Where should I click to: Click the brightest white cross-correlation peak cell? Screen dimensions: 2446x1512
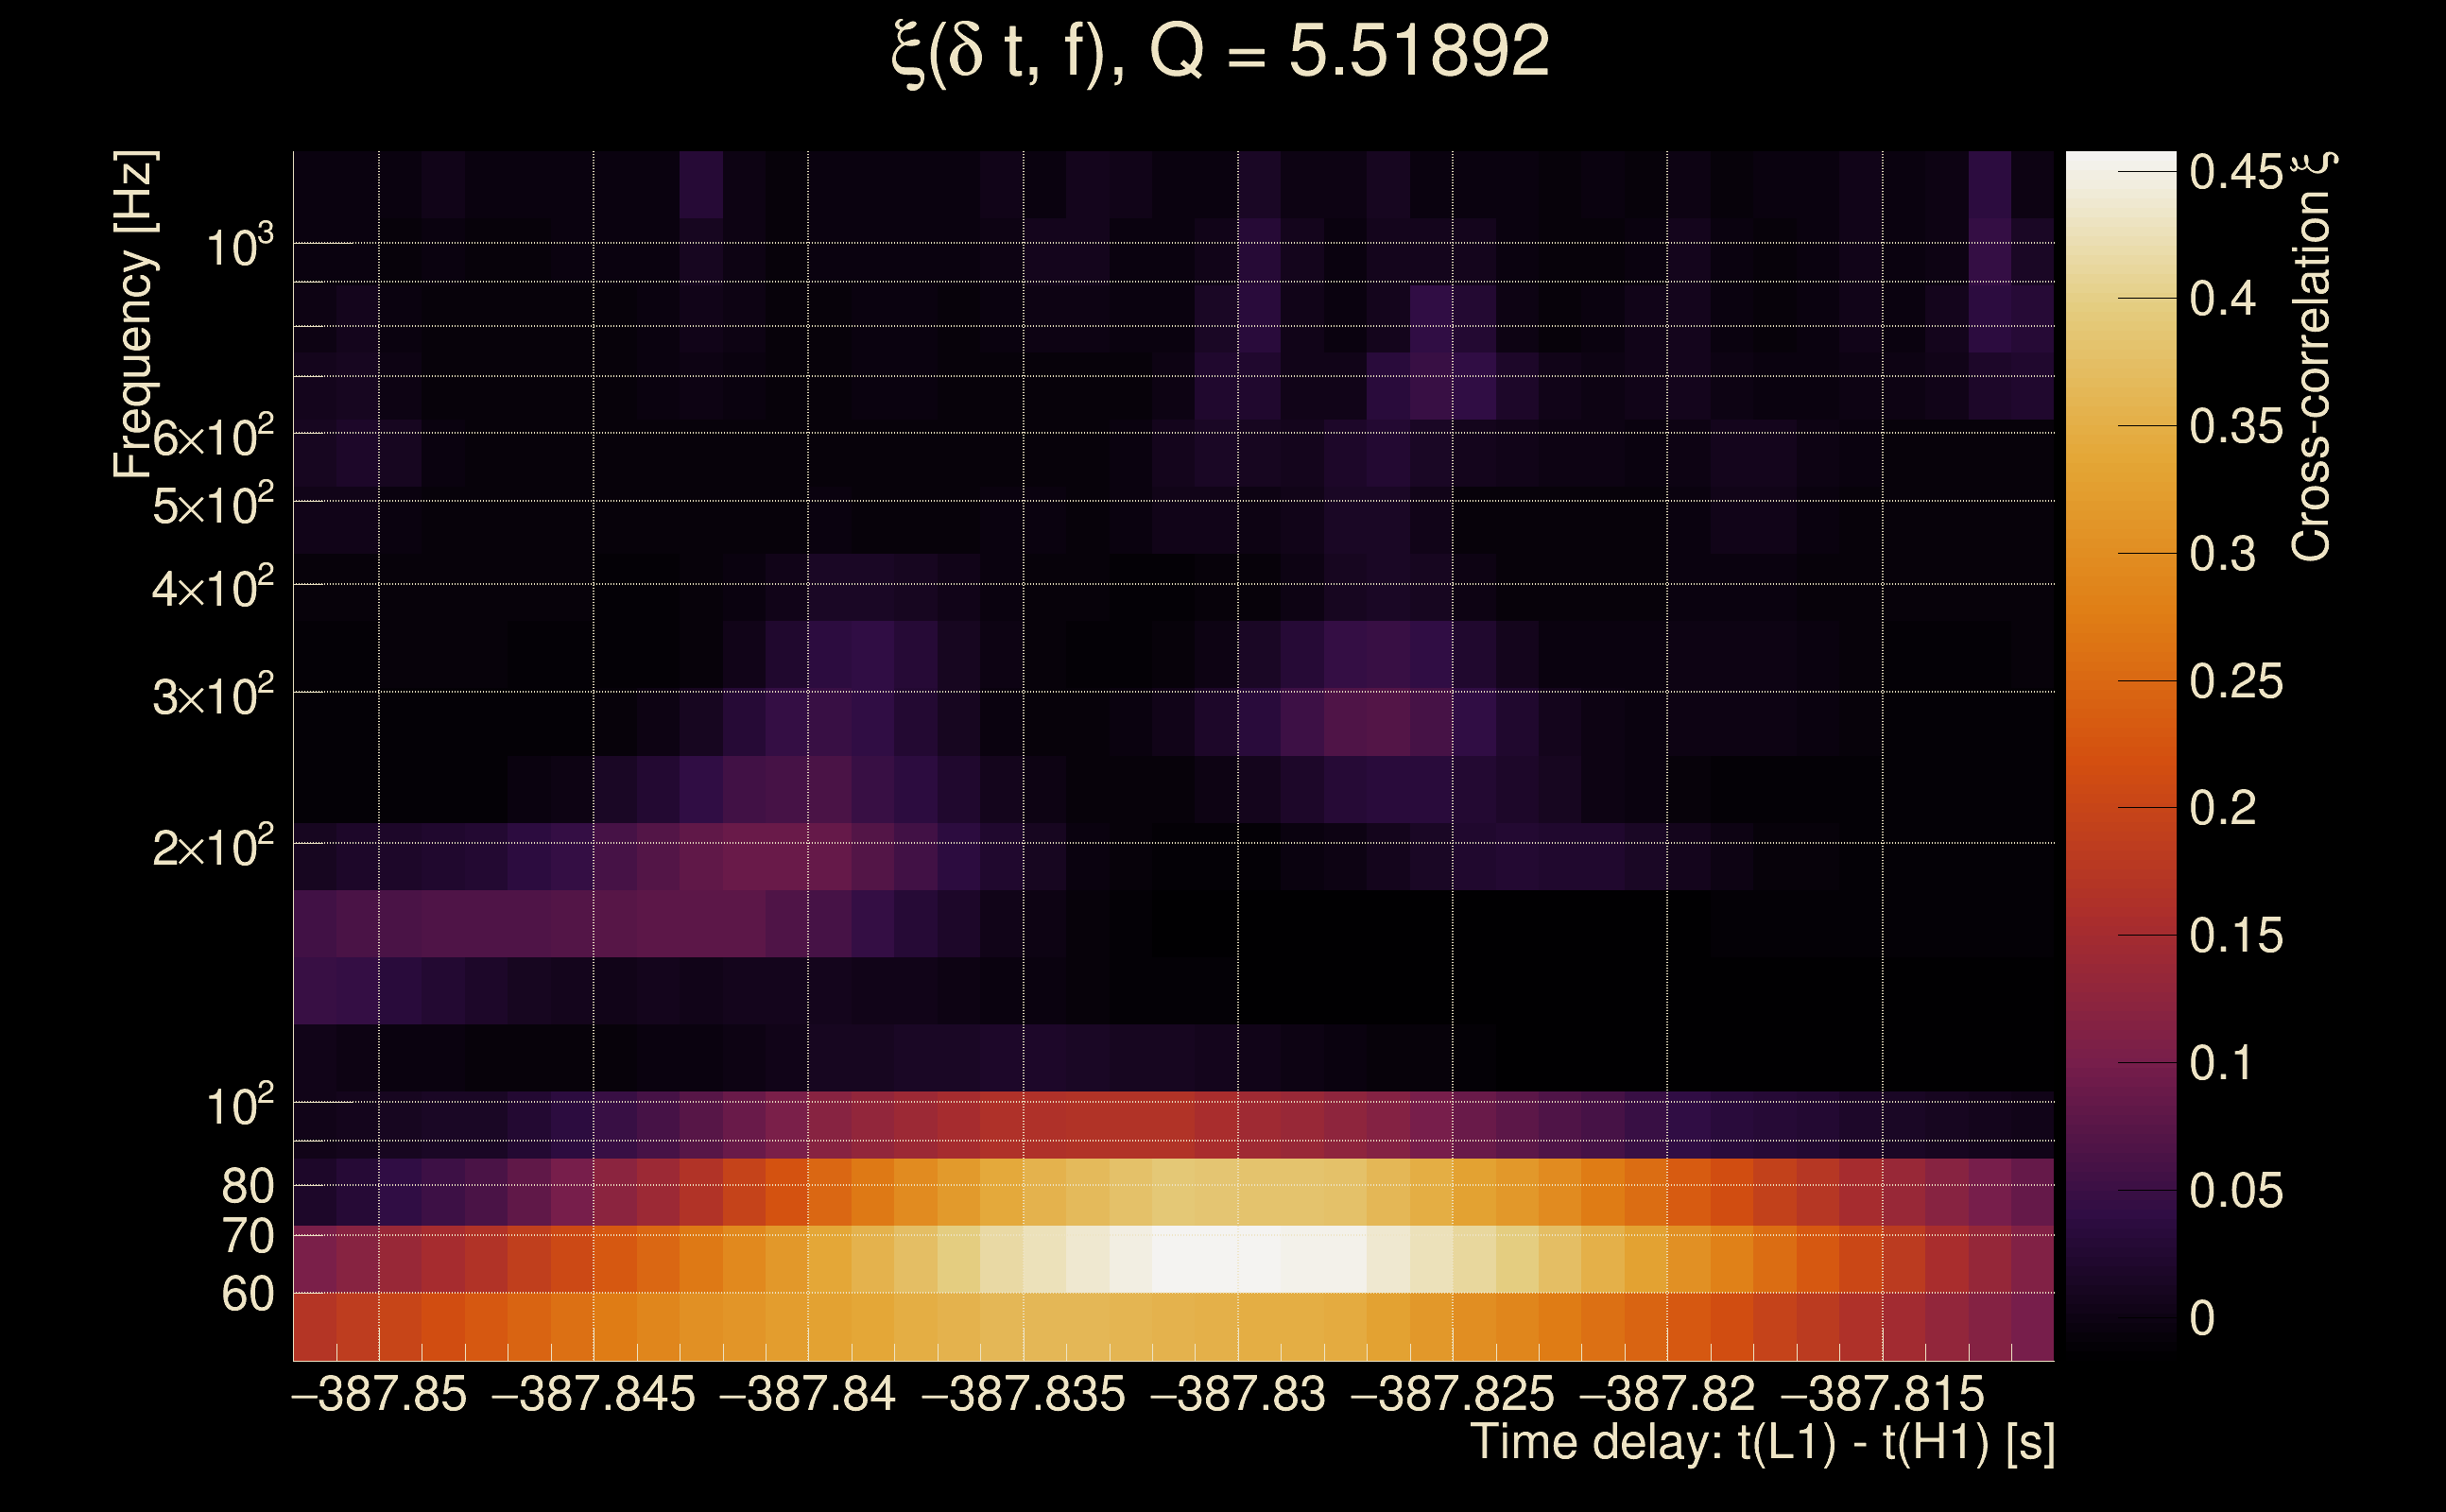(x=1215, y=1259)
